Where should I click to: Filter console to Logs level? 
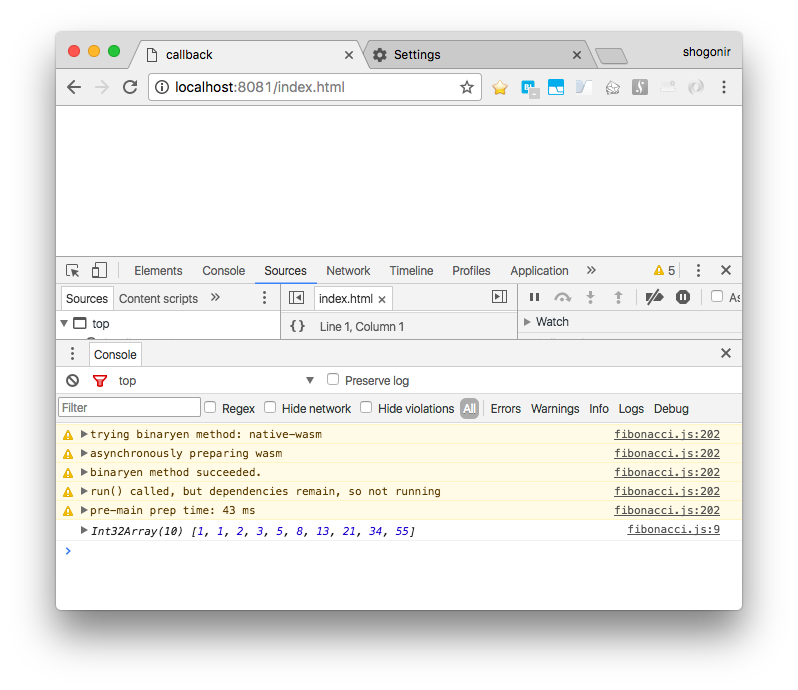coord(631,409)
